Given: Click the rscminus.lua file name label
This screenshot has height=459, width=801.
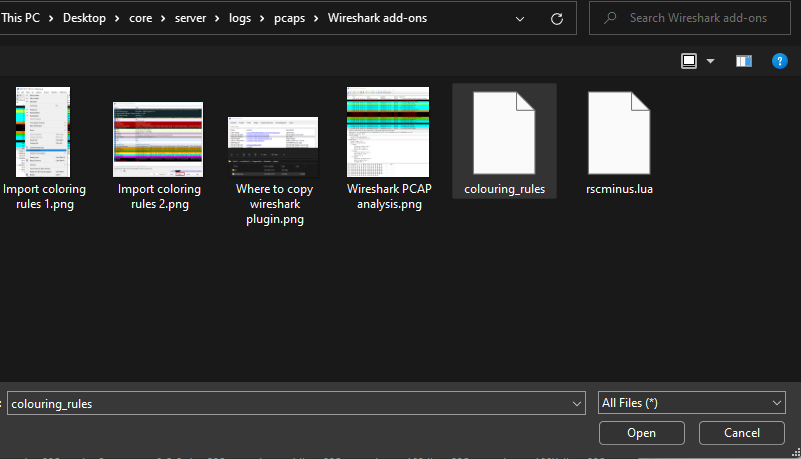Looking at the screenshot, I should 619,189.
